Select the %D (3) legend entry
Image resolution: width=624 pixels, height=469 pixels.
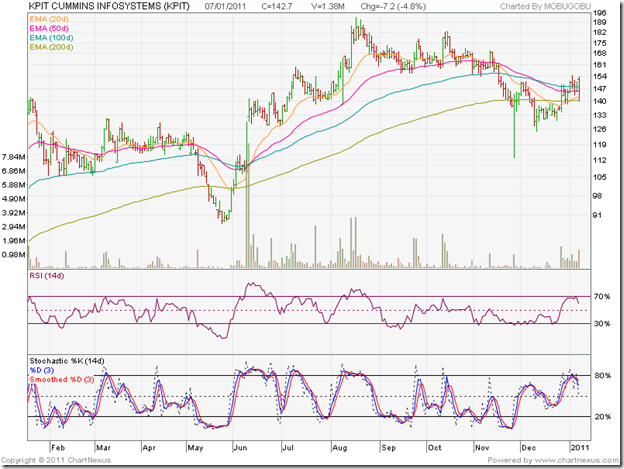click(x=42, y=370)
